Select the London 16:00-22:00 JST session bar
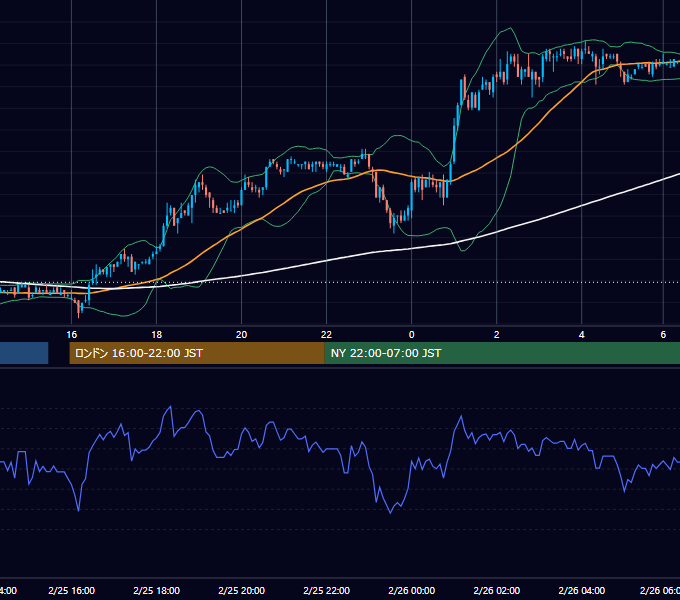Screen dimensions: 680x600 coord(197,353)
